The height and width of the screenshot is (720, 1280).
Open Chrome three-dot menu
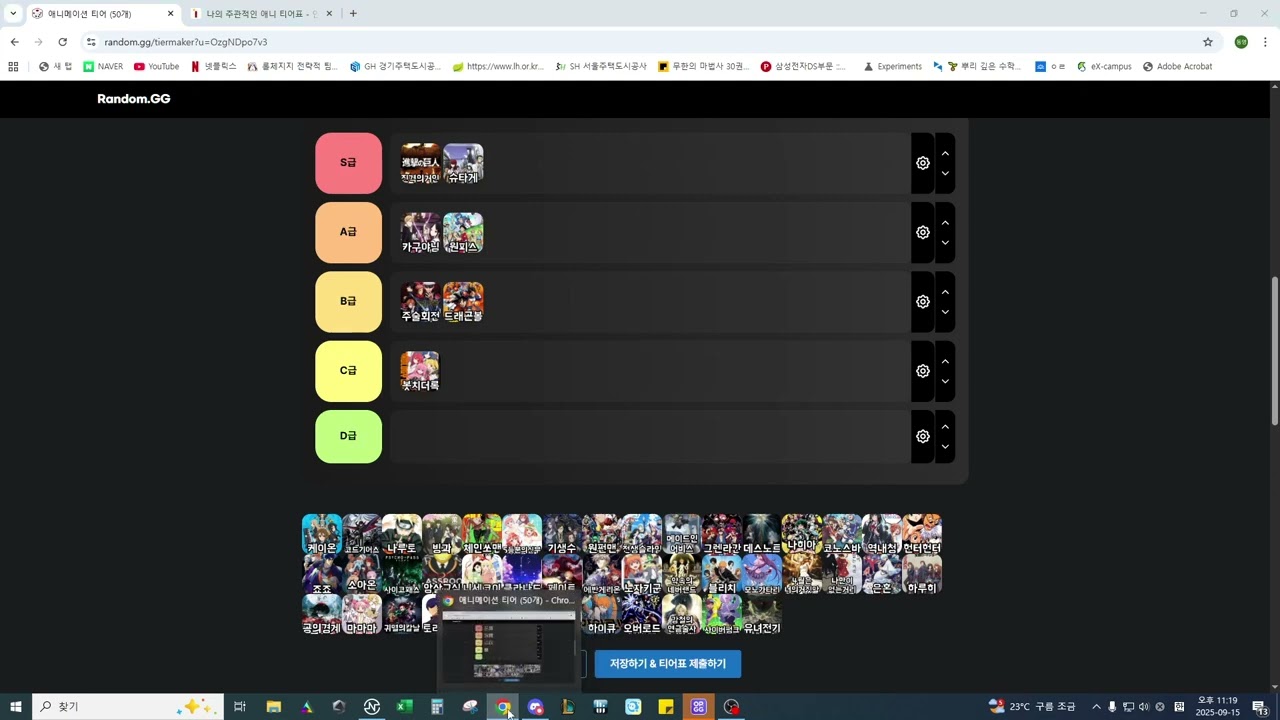[1265, 42]
